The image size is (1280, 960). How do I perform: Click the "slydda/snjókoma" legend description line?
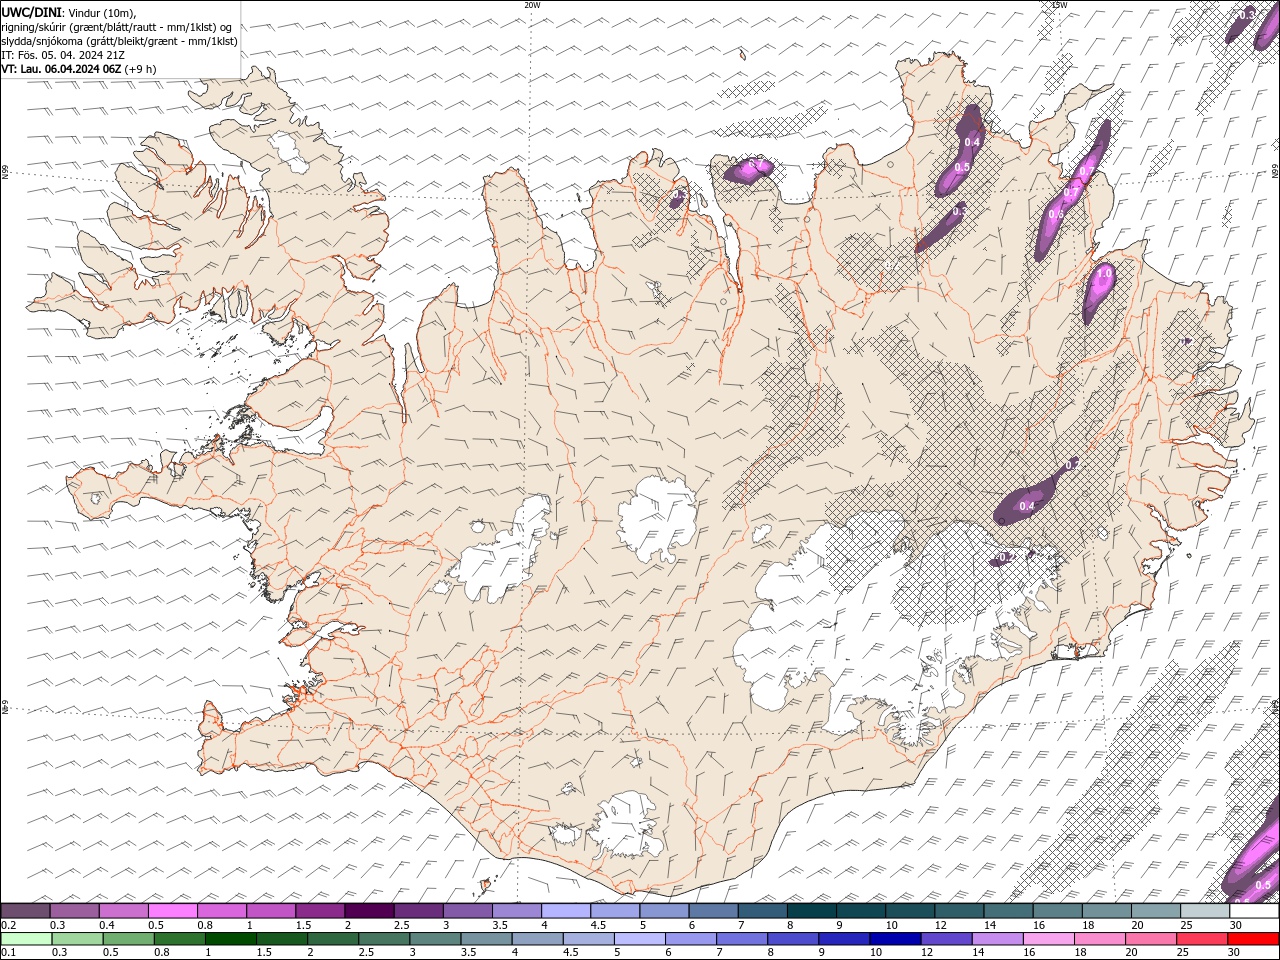click(119, 41)
